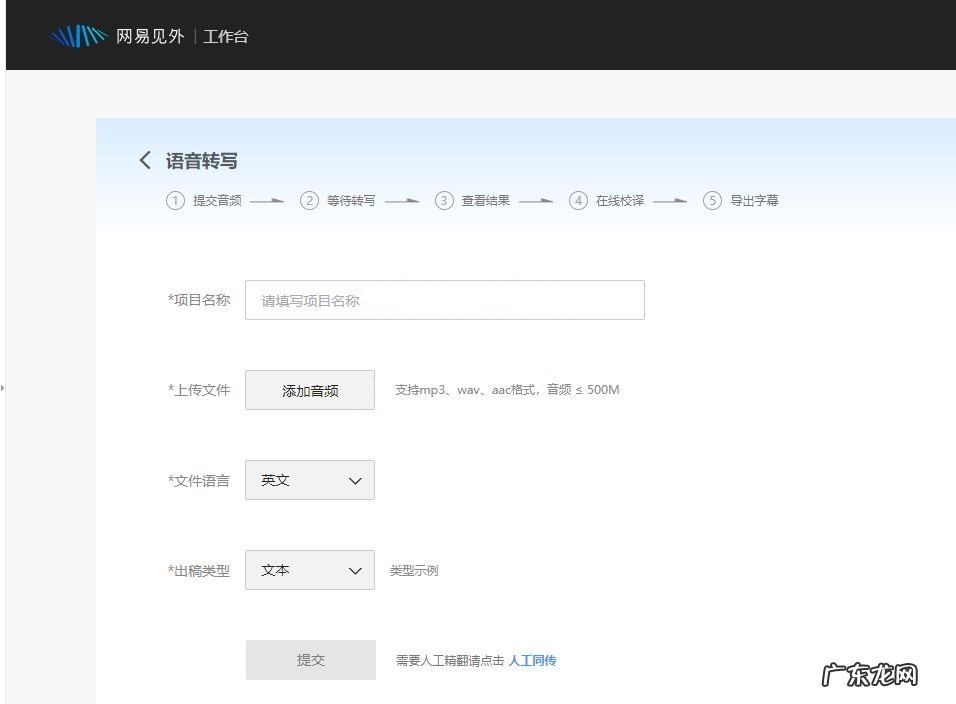View the 类型示例 example link
The height and width of the screenshot is (704, 956).
click(414, 571)
